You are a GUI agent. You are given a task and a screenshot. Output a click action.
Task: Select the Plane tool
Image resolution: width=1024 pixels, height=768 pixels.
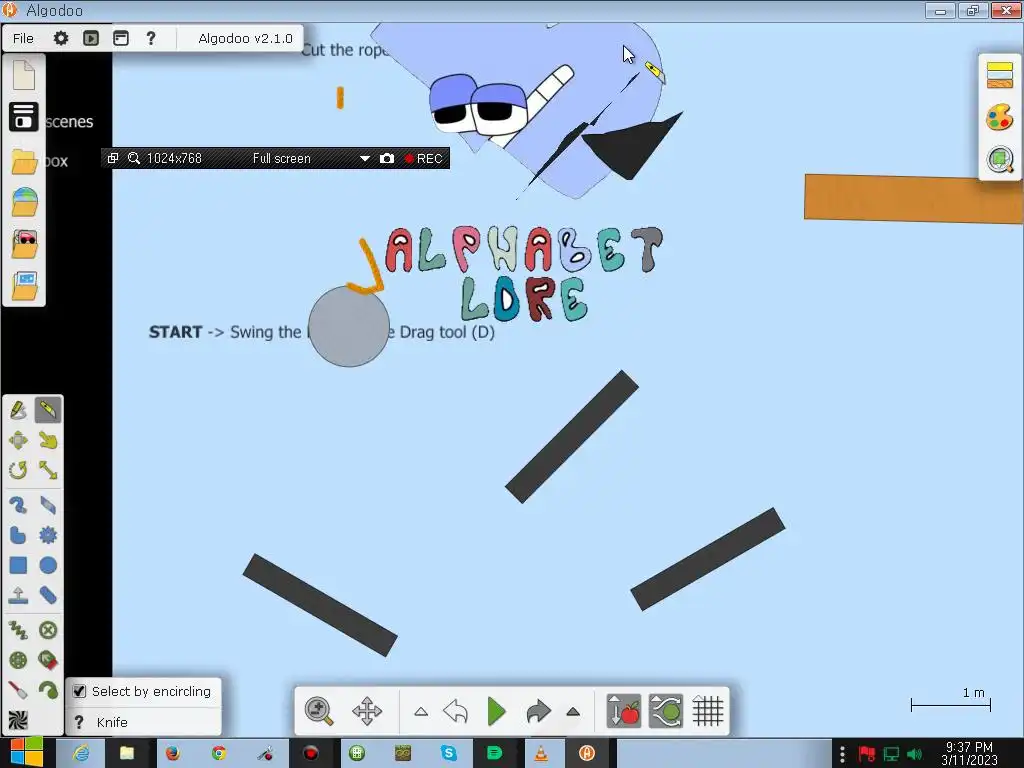[x=18, y=596]
